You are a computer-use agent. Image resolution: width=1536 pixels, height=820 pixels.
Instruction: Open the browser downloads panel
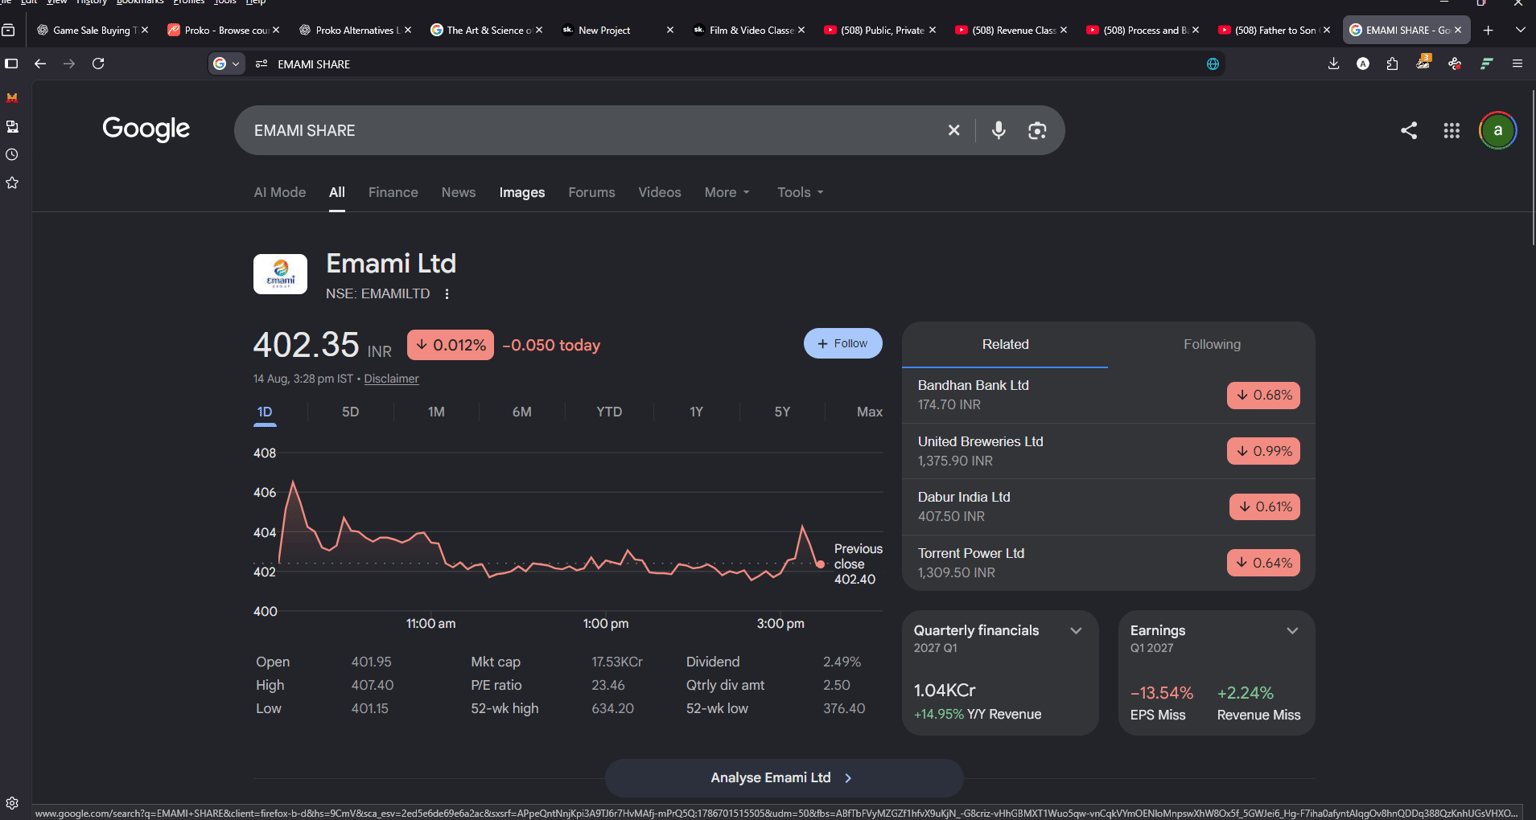coord(1333,64)
